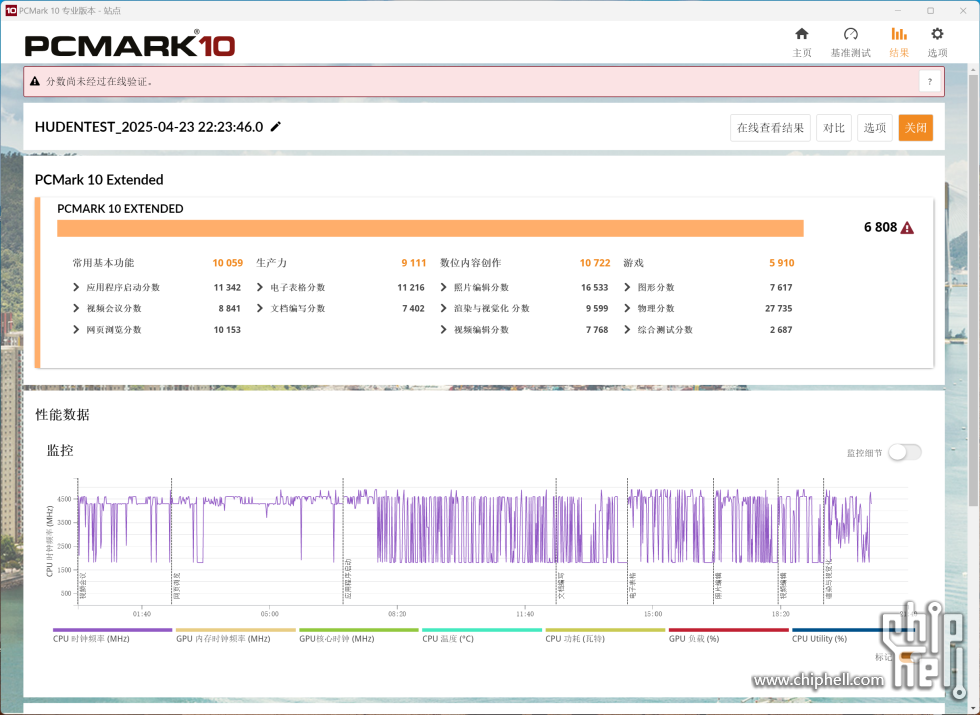
Task: Click the 对比 compare button
Action: (x=834, y=128)
